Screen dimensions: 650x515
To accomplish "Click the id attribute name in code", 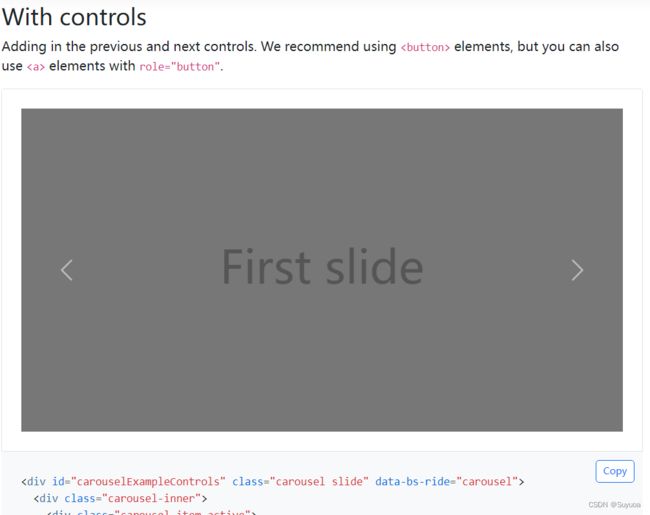I will tap(58, 481).
